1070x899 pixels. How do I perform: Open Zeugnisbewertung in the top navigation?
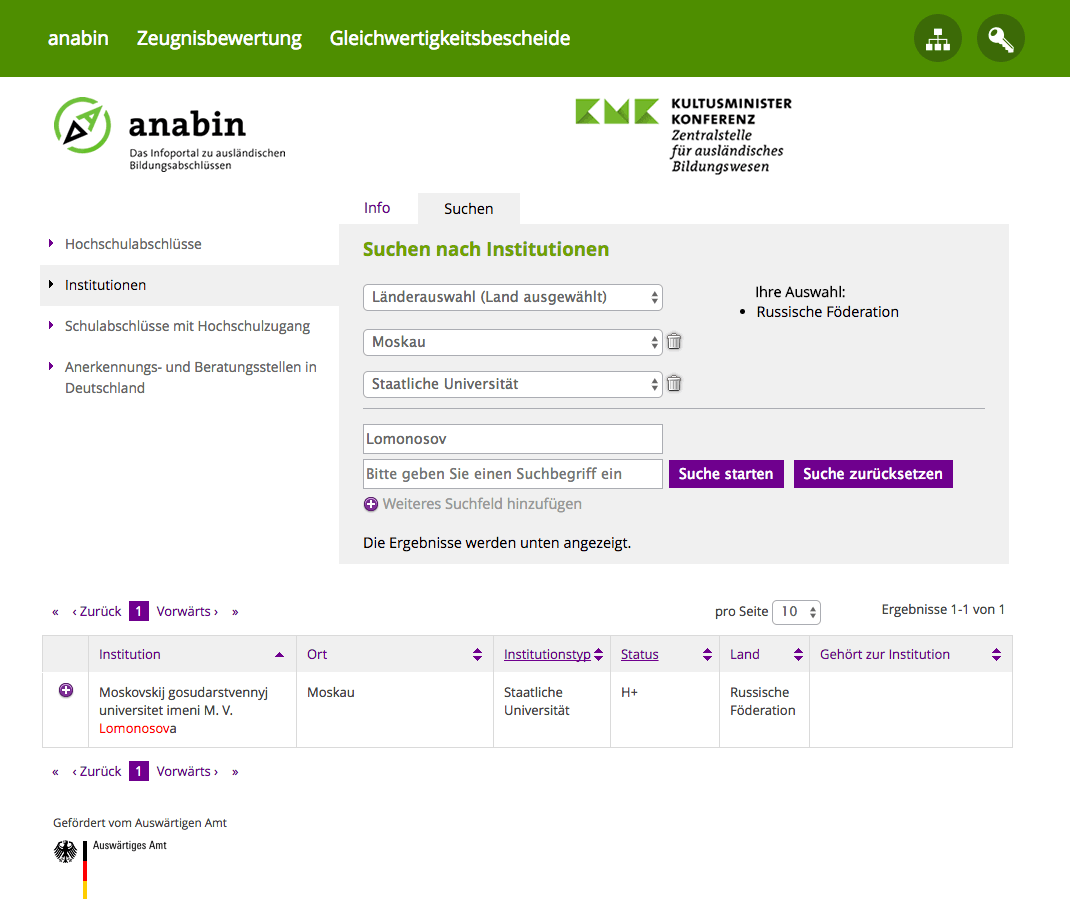219,39
